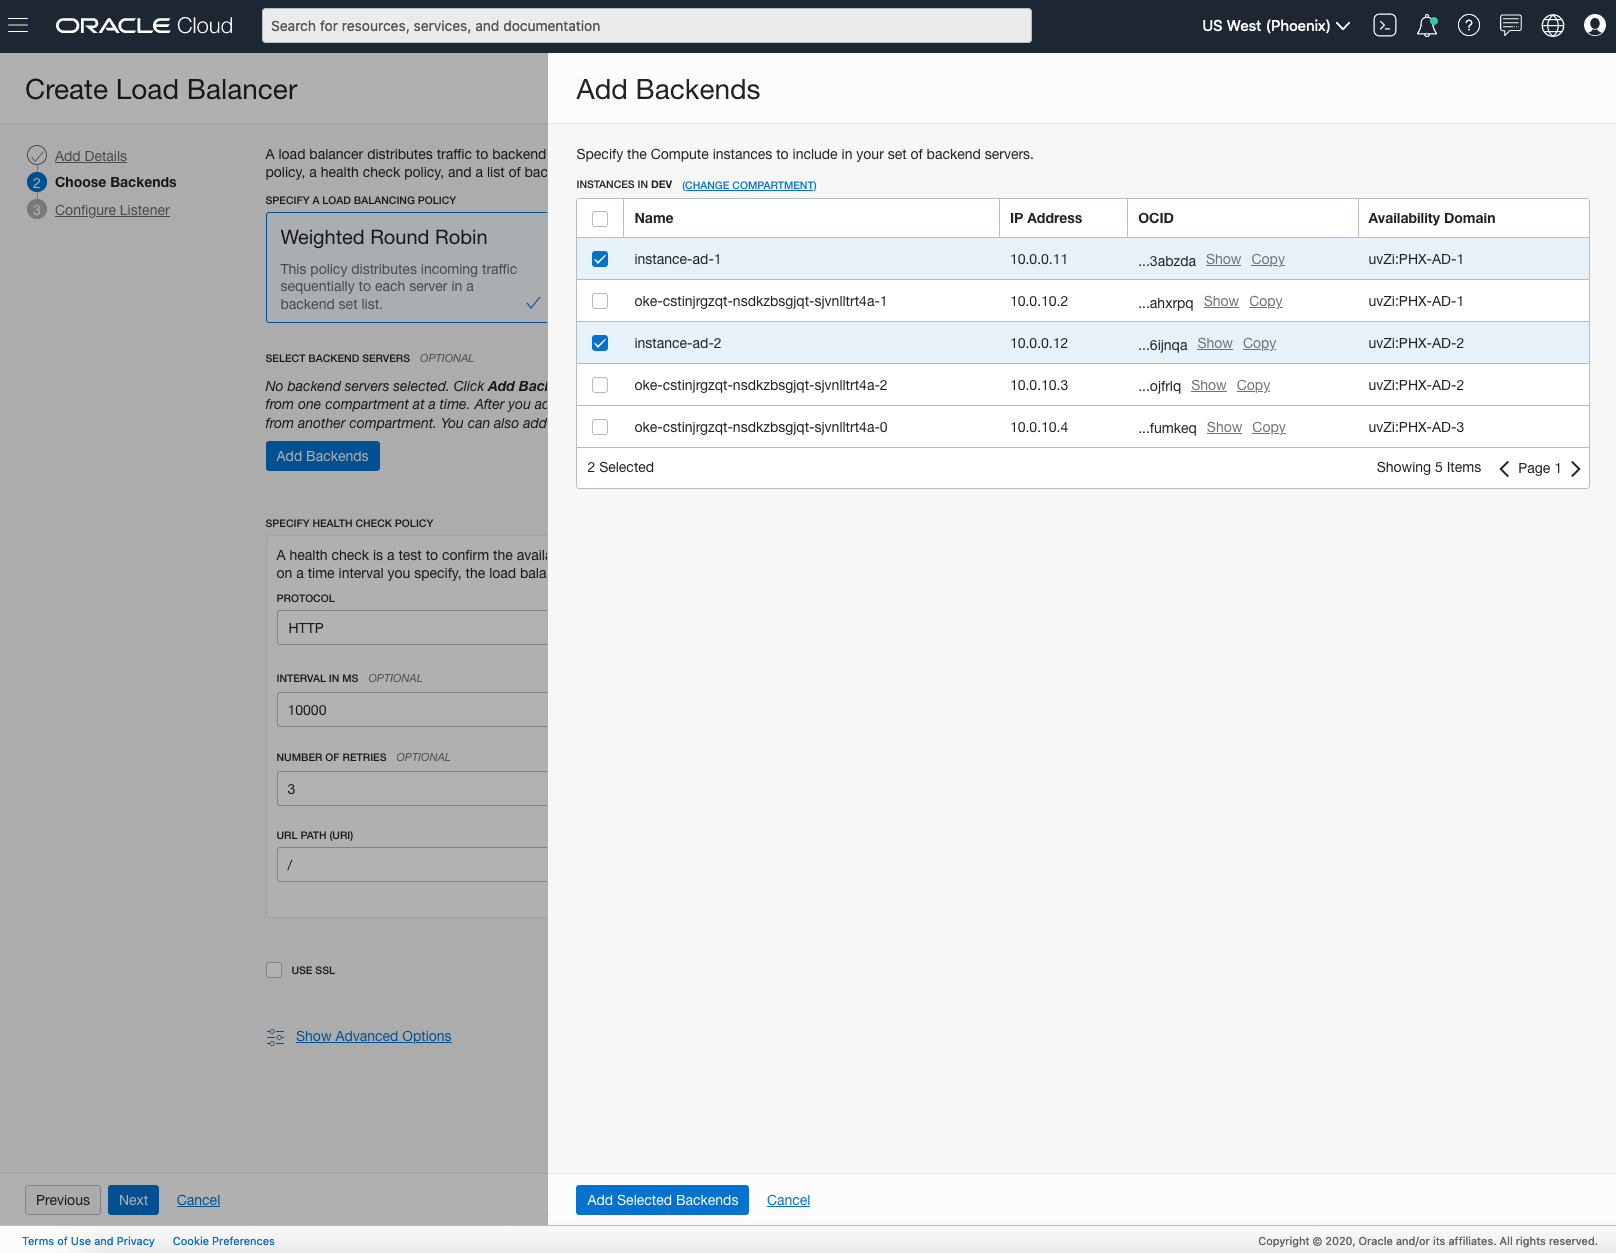Uncheck the instance-ad-2 checkbox
The width and height of the screenshot is (1616, 1253).
pos(600,343)
